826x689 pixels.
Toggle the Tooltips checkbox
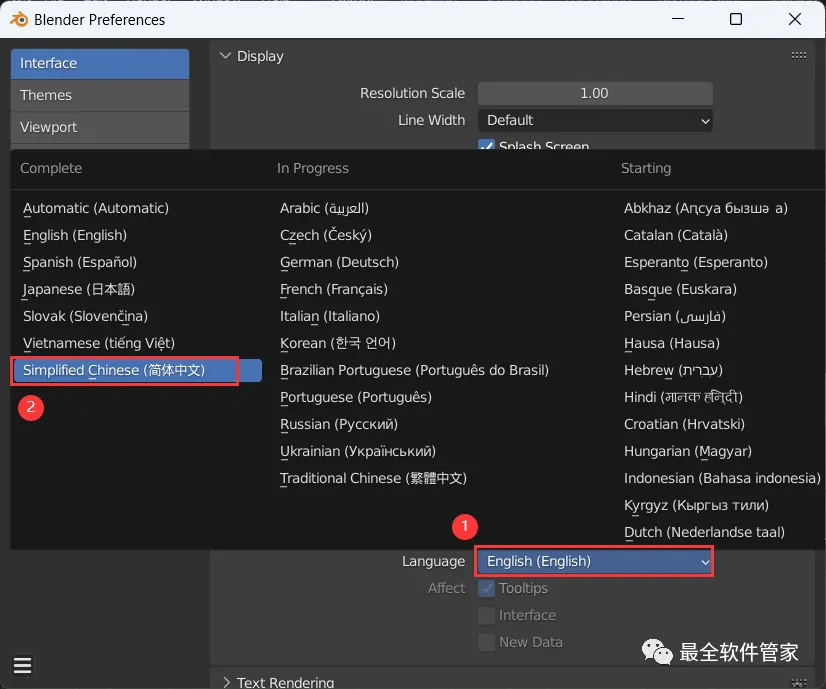[x=486, y=588]
